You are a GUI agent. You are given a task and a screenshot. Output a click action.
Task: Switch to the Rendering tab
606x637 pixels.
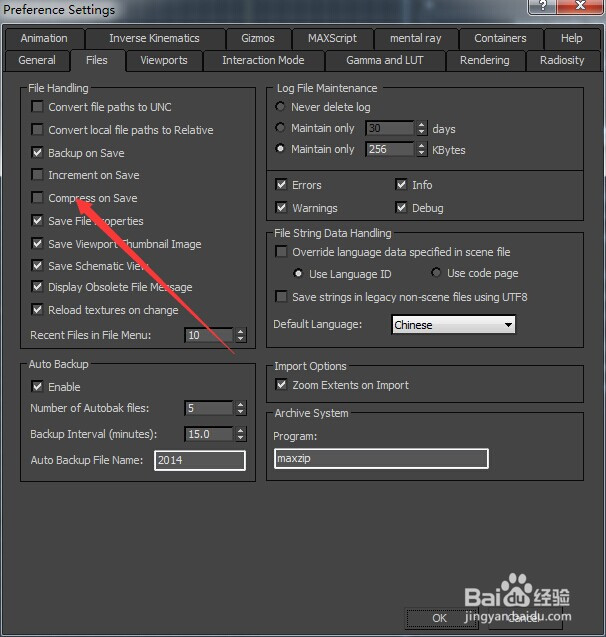[485, 61]
